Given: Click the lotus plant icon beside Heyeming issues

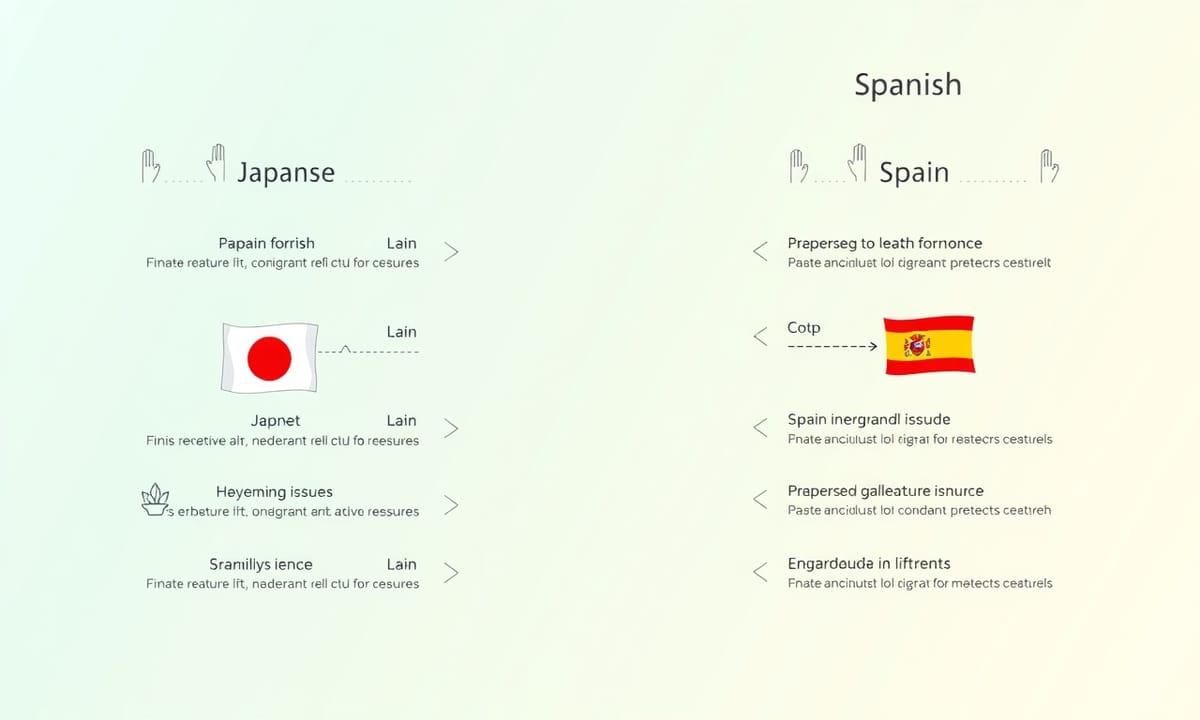Looking at the screenshot, I should coord(155,499).
